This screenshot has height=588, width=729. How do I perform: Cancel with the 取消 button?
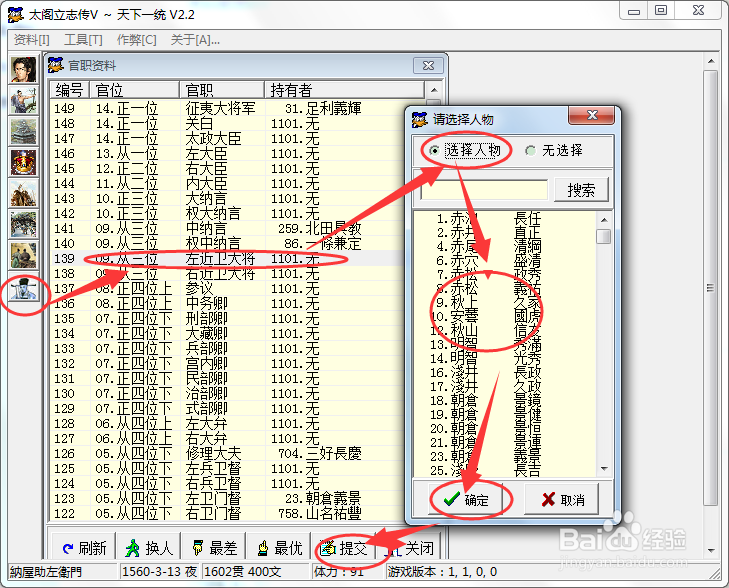pyautogui.click(x=562, y=500)
